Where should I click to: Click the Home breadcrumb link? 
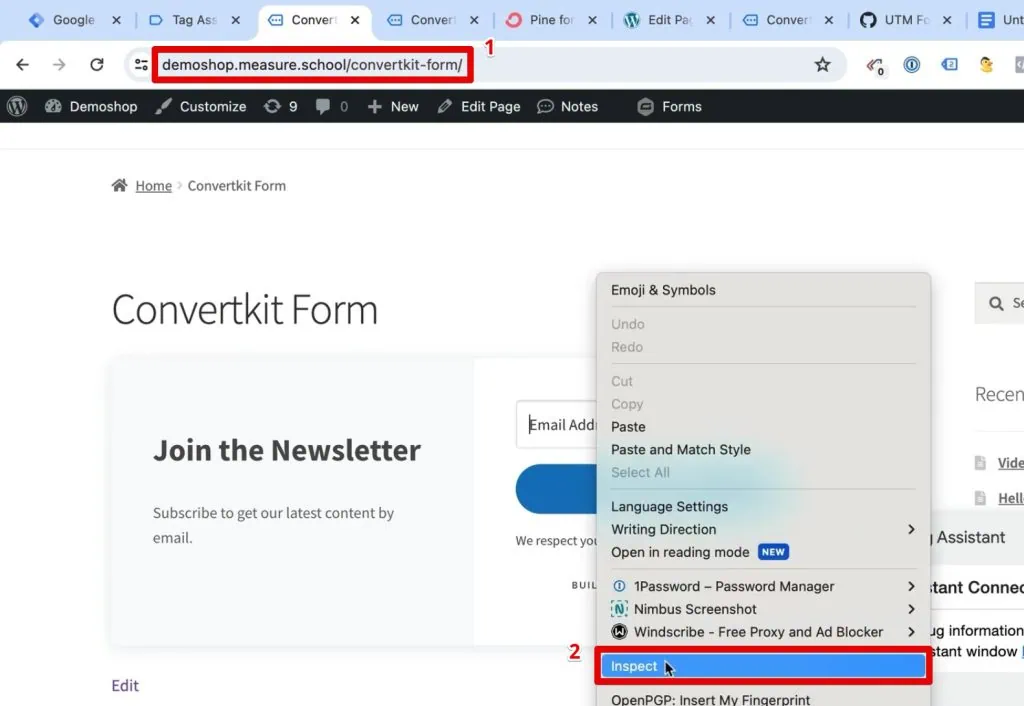(153, 185)
